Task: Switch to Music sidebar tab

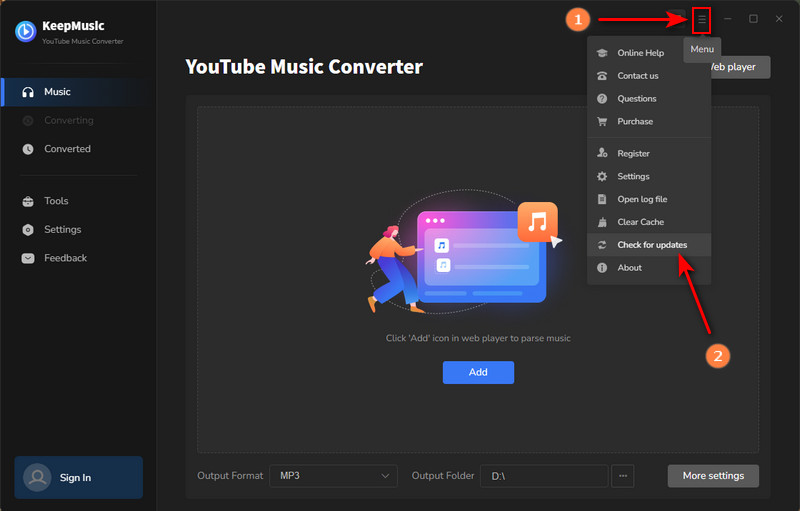Action: [77, 92]
